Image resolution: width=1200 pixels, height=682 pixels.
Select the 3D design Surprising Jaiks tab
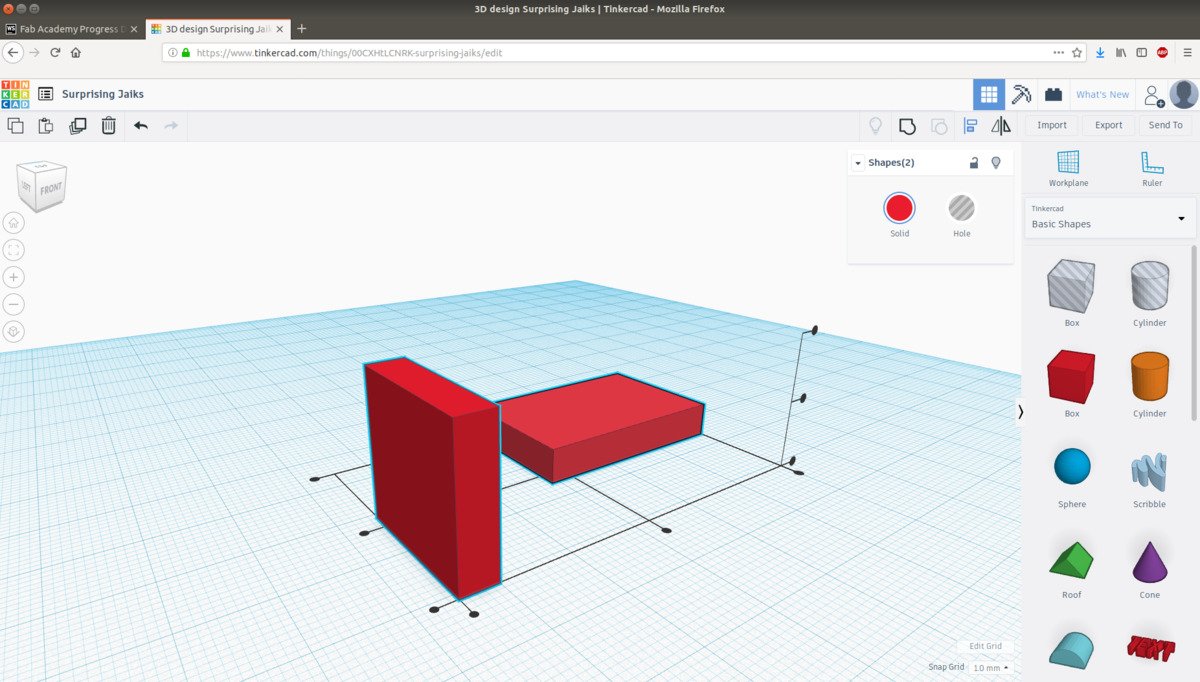[216, 29]
